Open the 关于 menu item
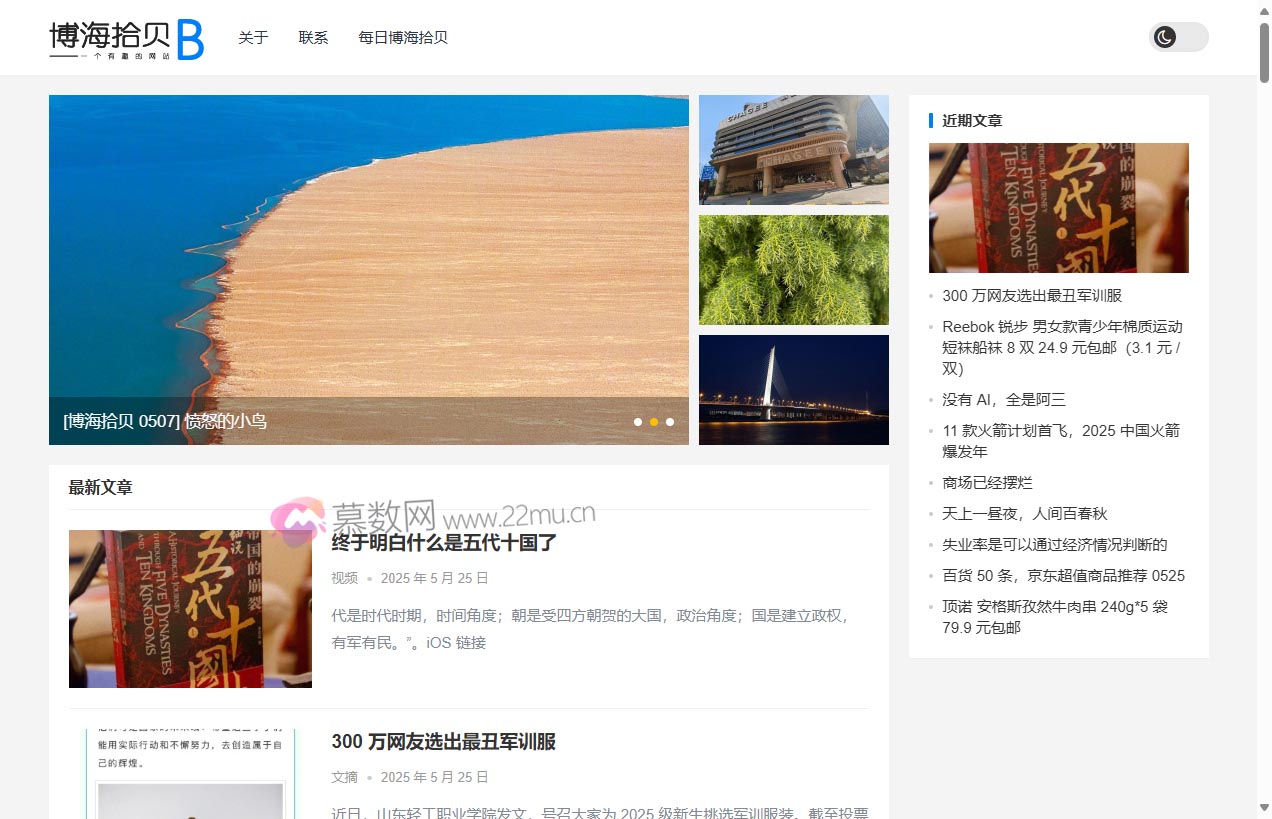The image size is (1272, 819). tap(253, 37)
